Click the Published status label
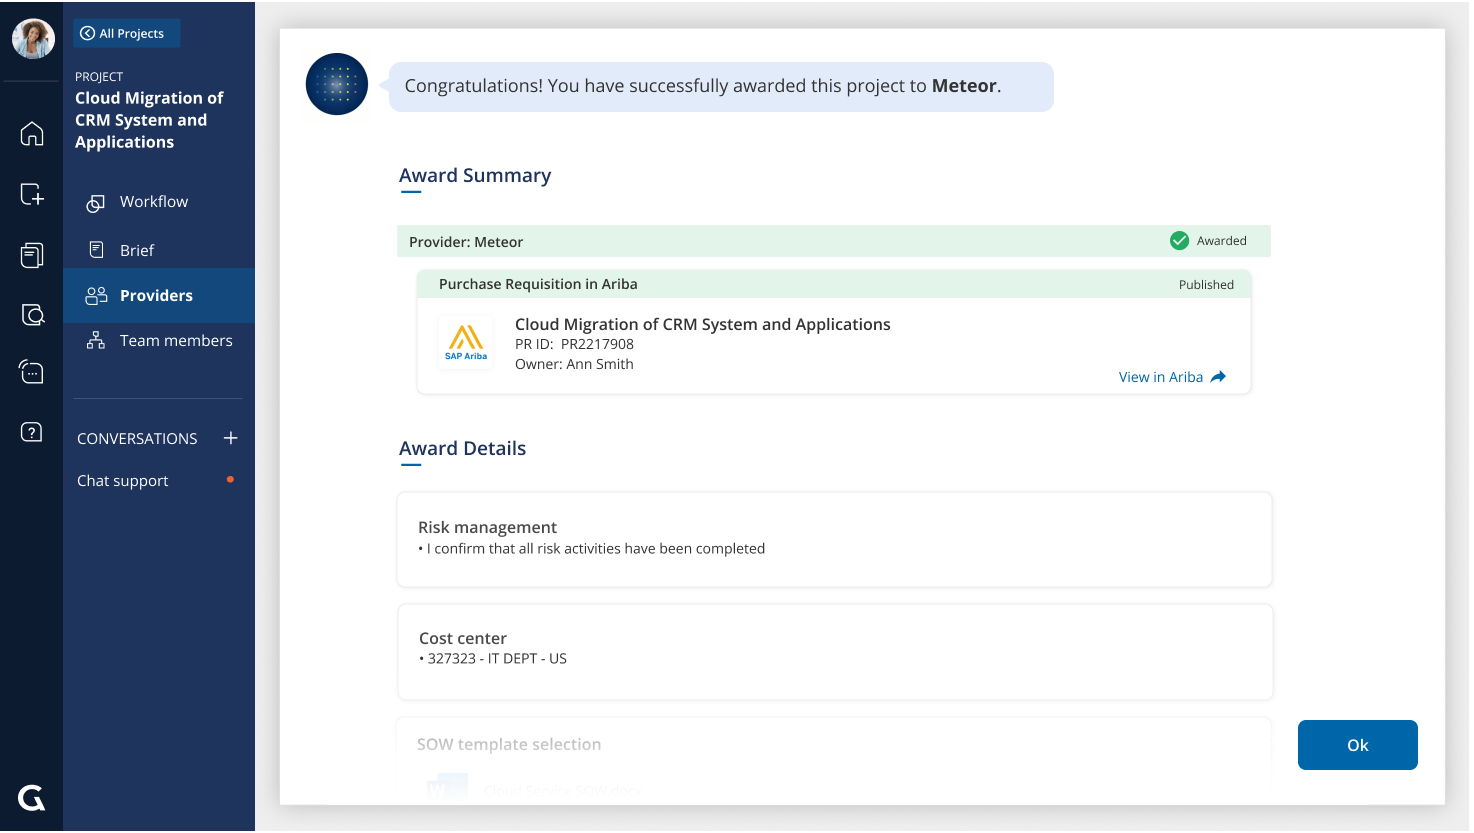 pos(1206,285)
